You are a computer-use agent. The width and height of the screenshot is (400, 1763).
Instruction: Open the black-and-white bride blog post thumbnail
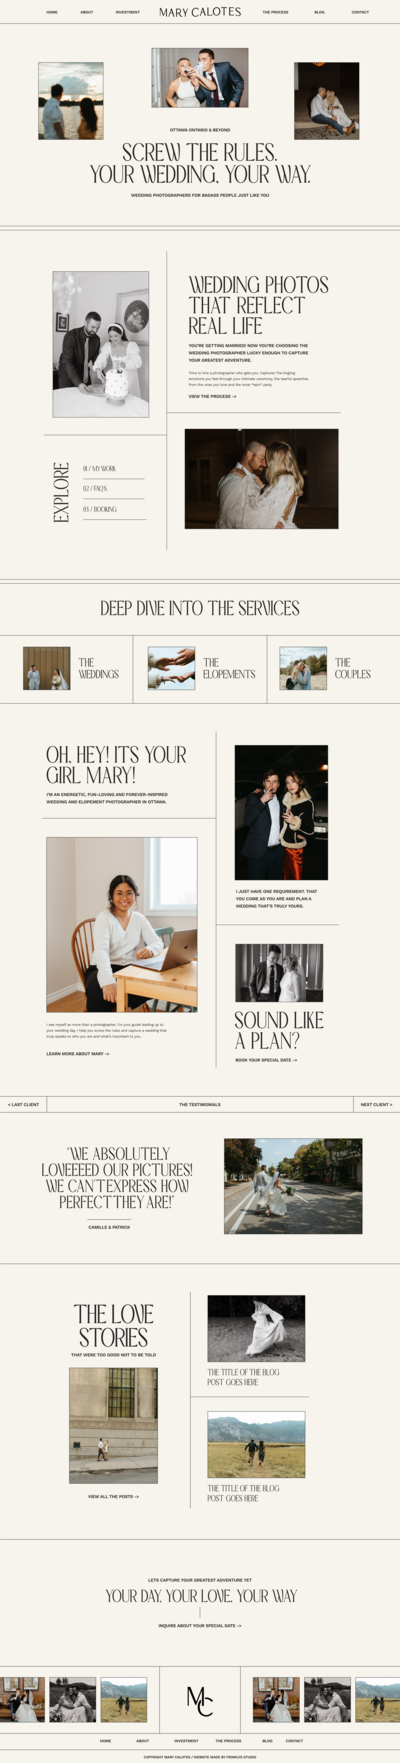(x=256, y=1327)
